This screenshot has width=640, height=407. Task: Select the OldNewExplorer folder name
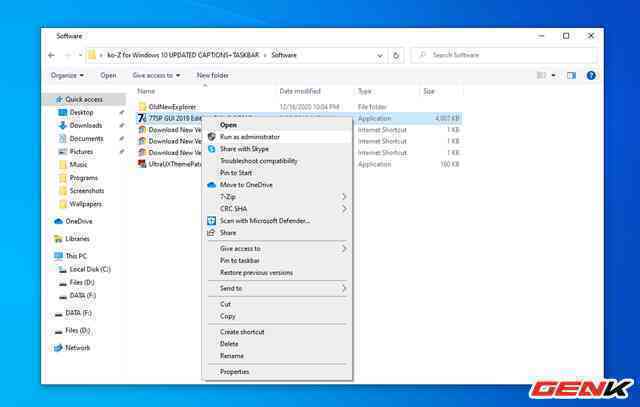172,107
